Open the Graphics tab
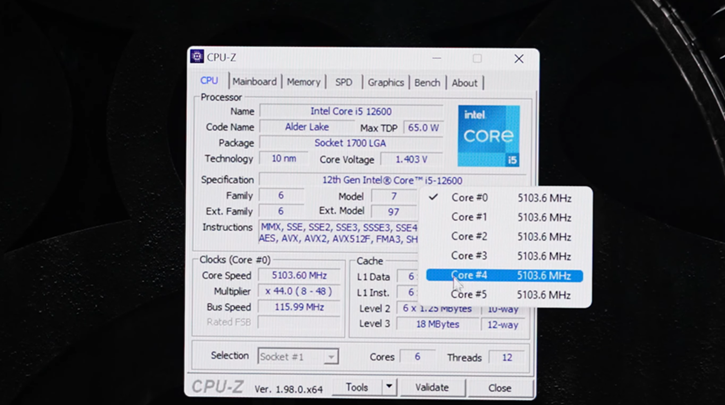The height and width of the screenshot is (405, 725). [386, 83]
